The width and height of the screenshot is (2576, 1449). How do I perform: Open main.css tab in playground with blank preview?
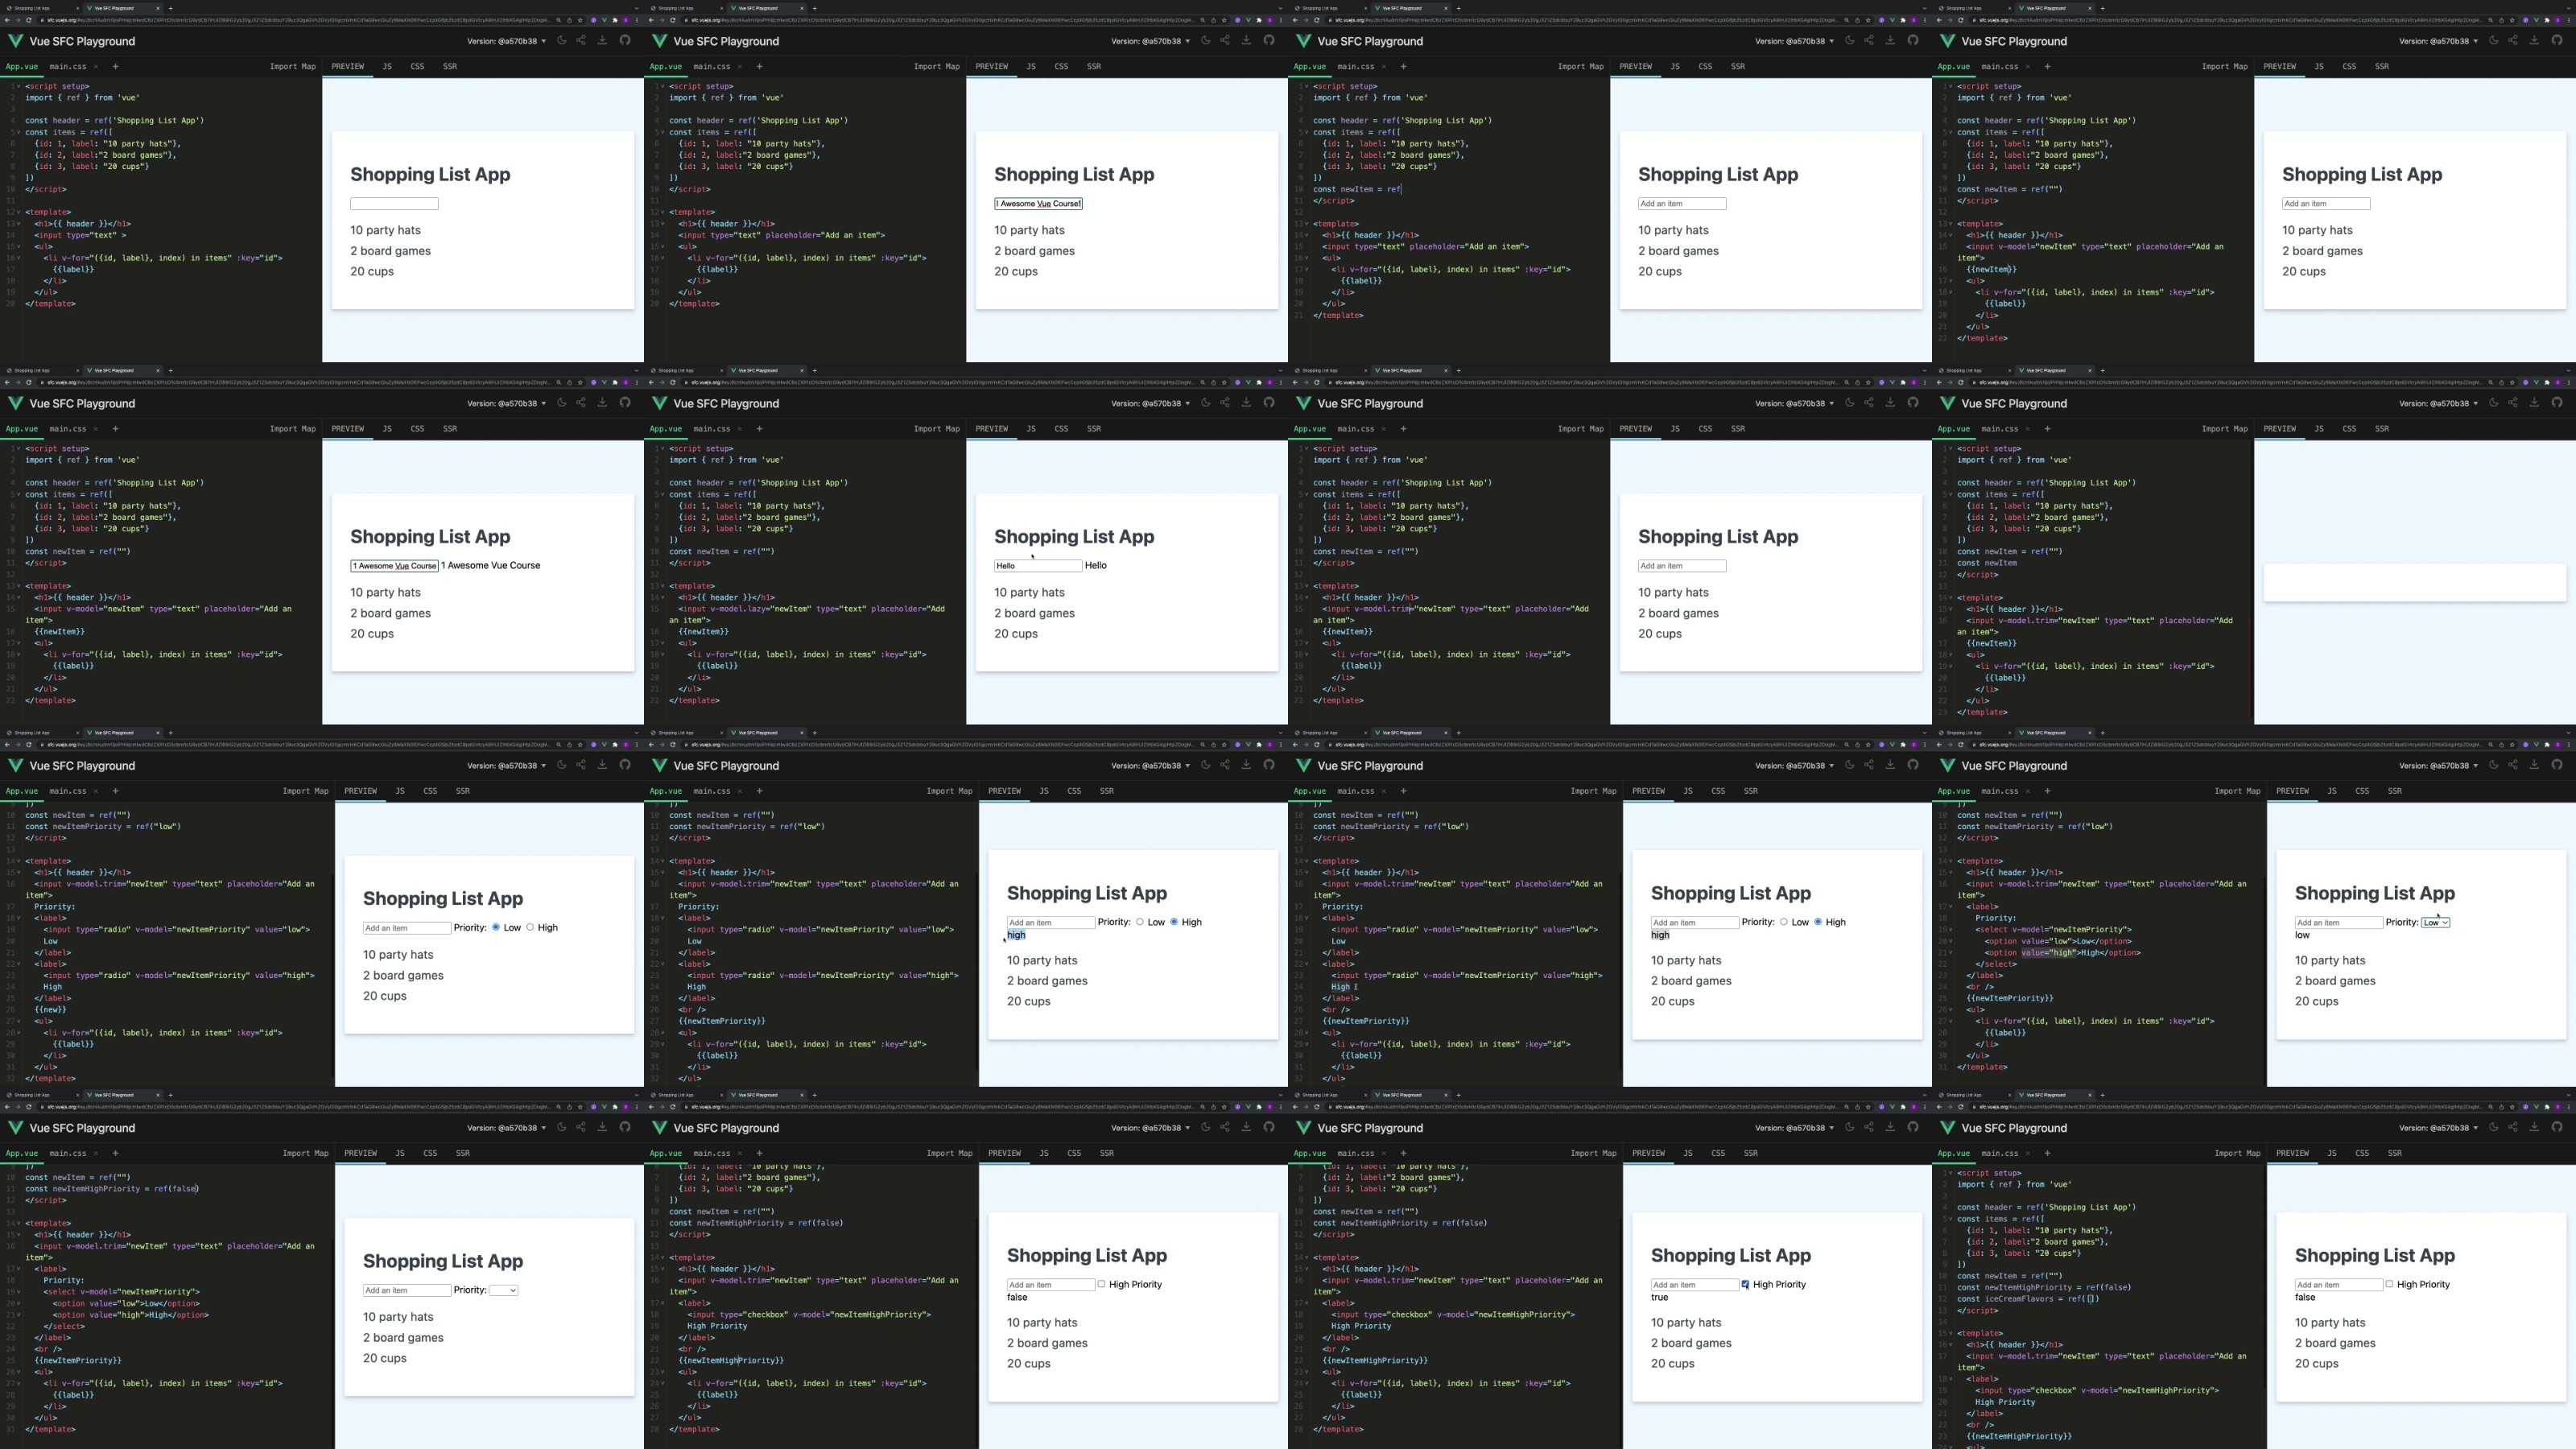coord(1999,429)
